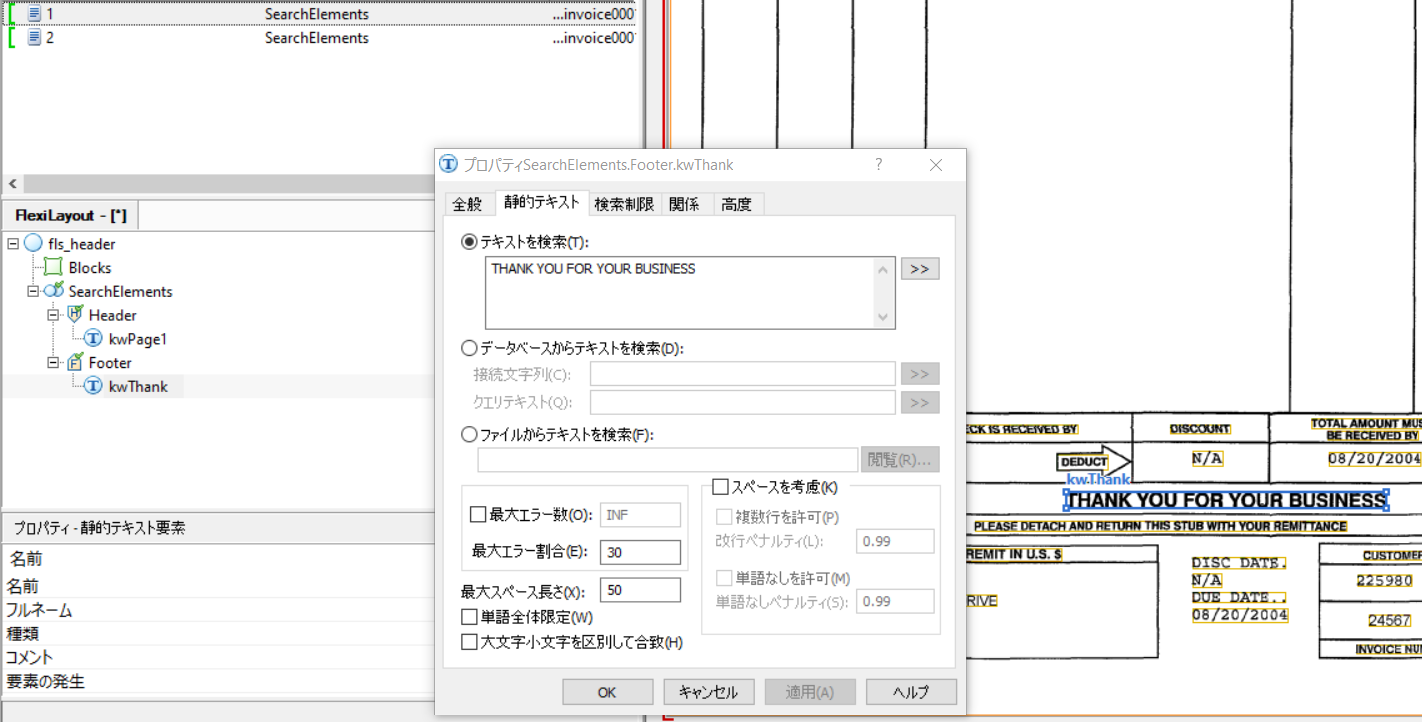Collapse the Footer tree node

[x=54, y=363]
